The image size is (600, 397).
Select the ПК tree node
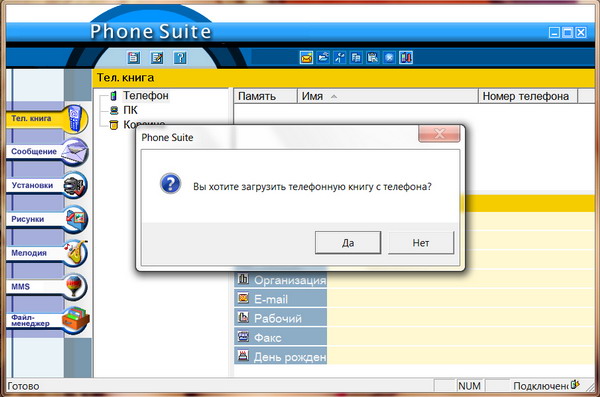click(130, 110)
